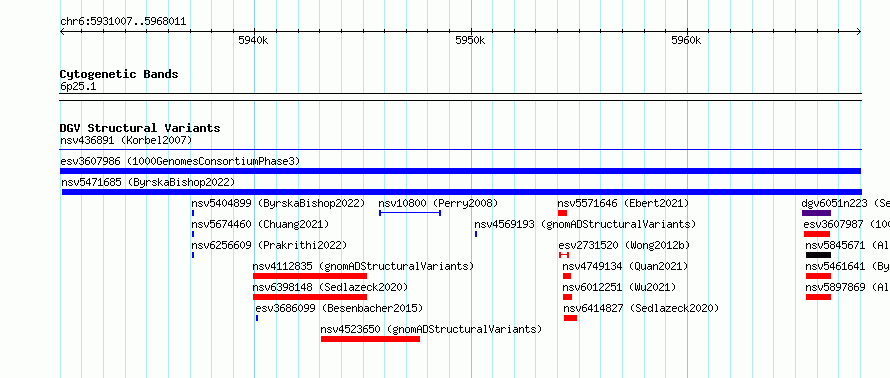
Task: Select the black bar under nsv5845671
Action: (x=818, y=255)
